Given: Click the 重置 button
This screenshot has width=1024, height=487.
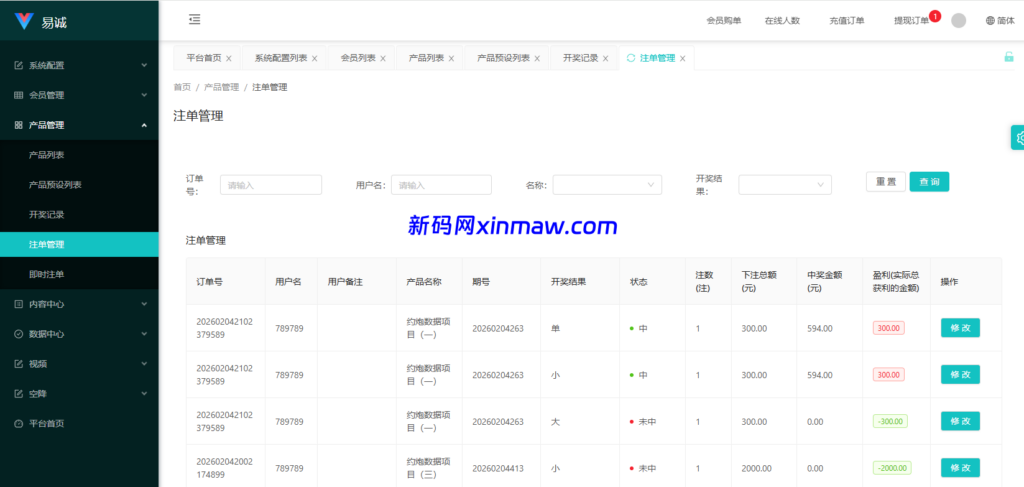Looking at the screenshot, I should (886, 182).
